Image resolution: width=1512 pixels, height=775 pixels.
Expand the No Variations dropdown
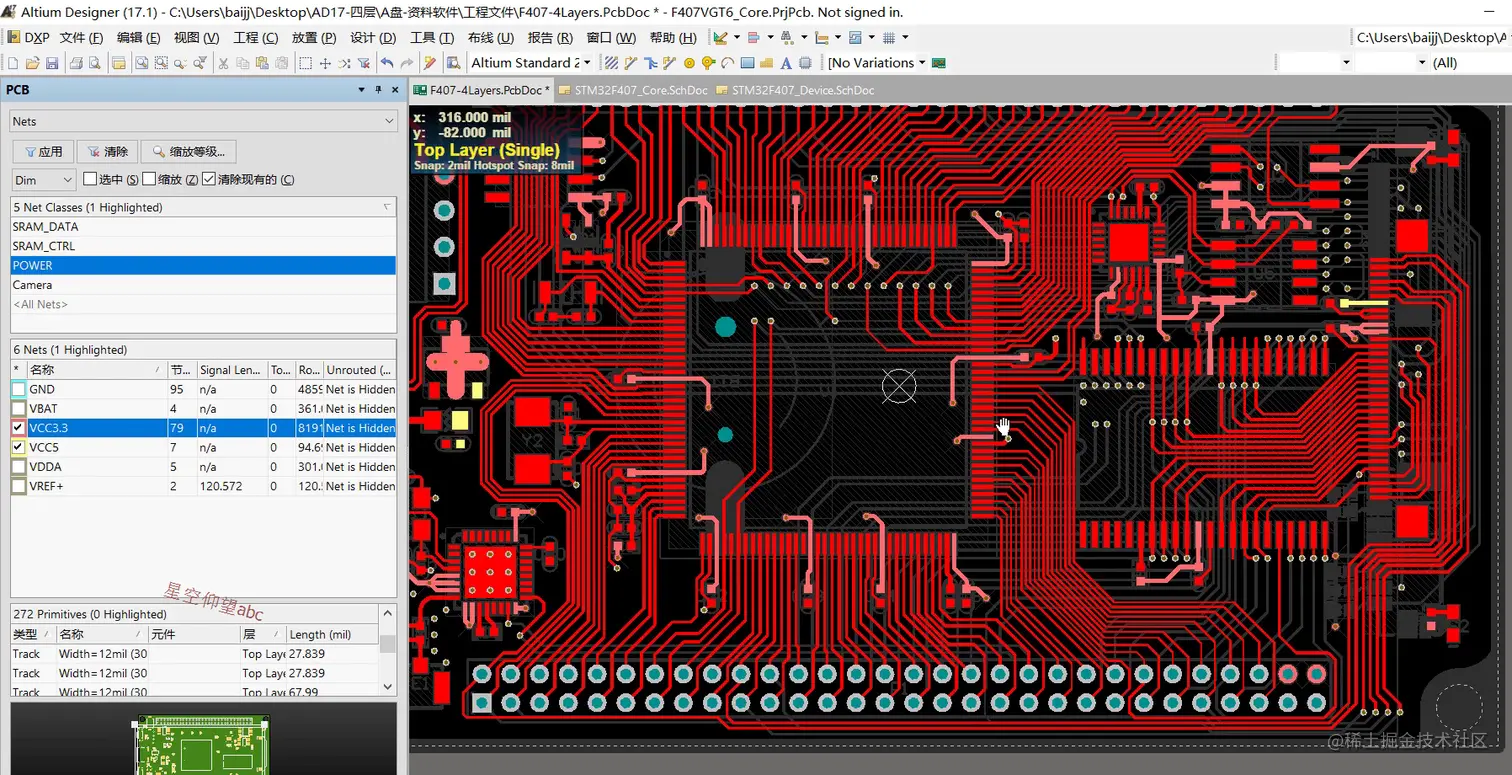pyautogui.click(x=921, y=63)
